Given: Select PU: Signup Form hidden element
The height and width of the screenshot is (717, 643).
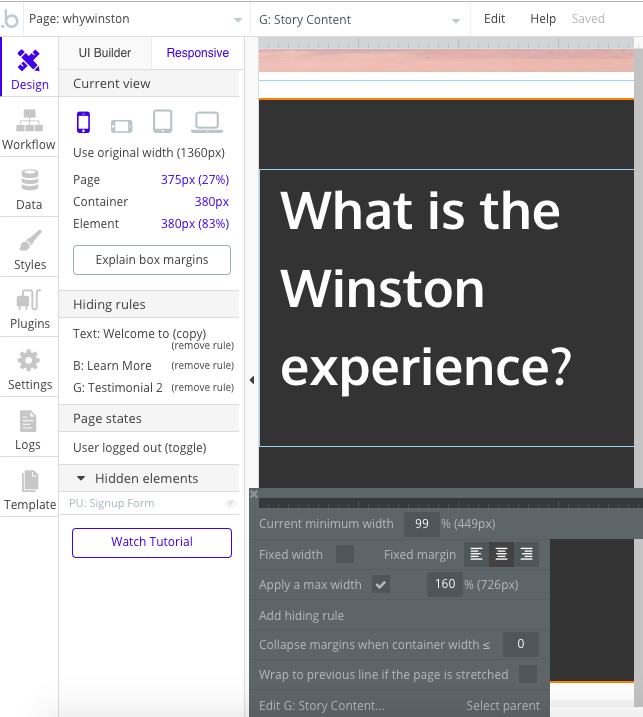Looking at the screenshot, I should [112, 503].
